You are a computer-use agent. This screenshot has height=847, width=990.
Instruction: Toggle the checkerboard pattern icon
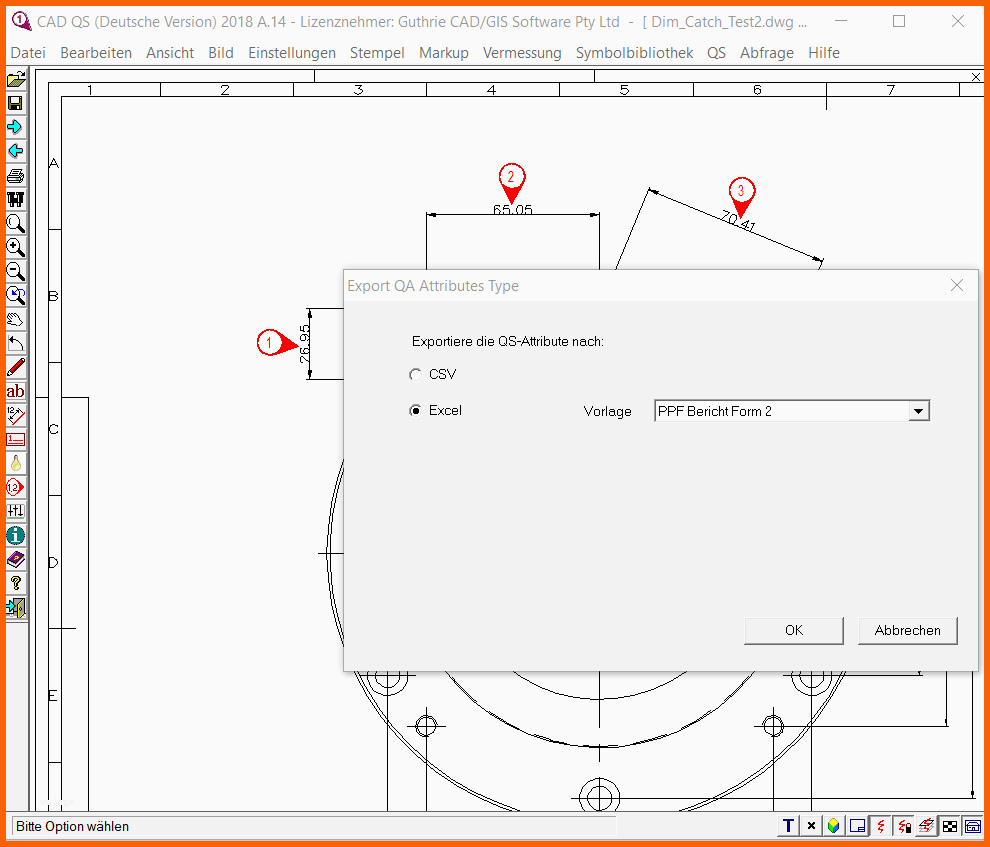coord(950,826)
